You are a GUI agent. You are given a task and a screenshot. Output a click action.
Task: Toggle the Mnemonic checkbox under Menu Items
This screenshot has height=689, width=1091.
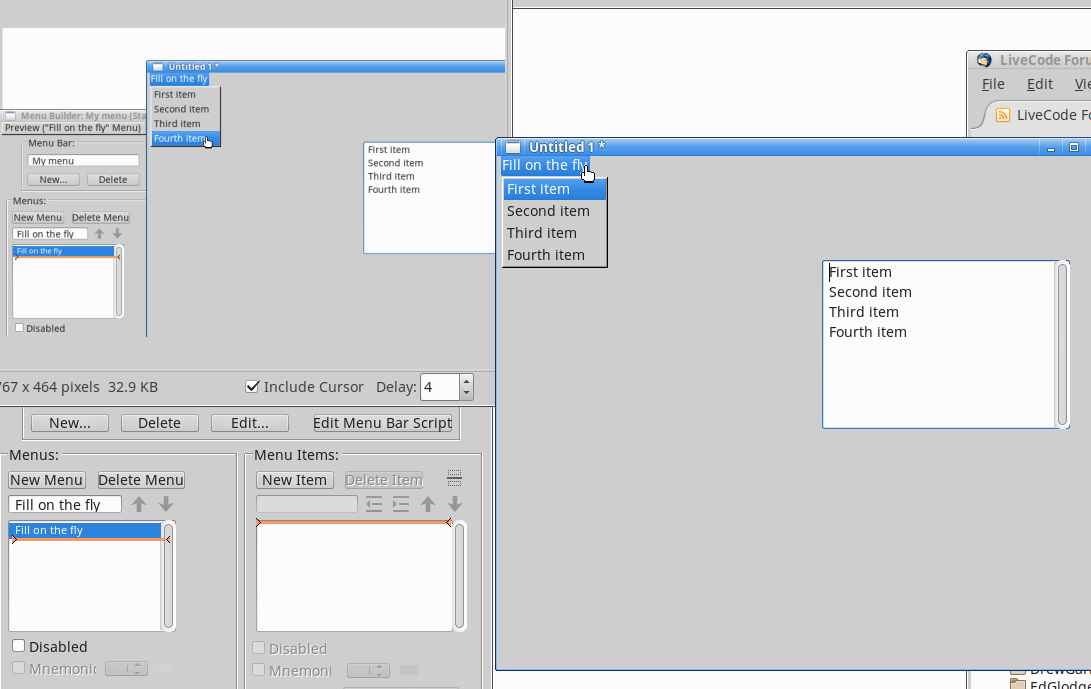click(259, 670)
